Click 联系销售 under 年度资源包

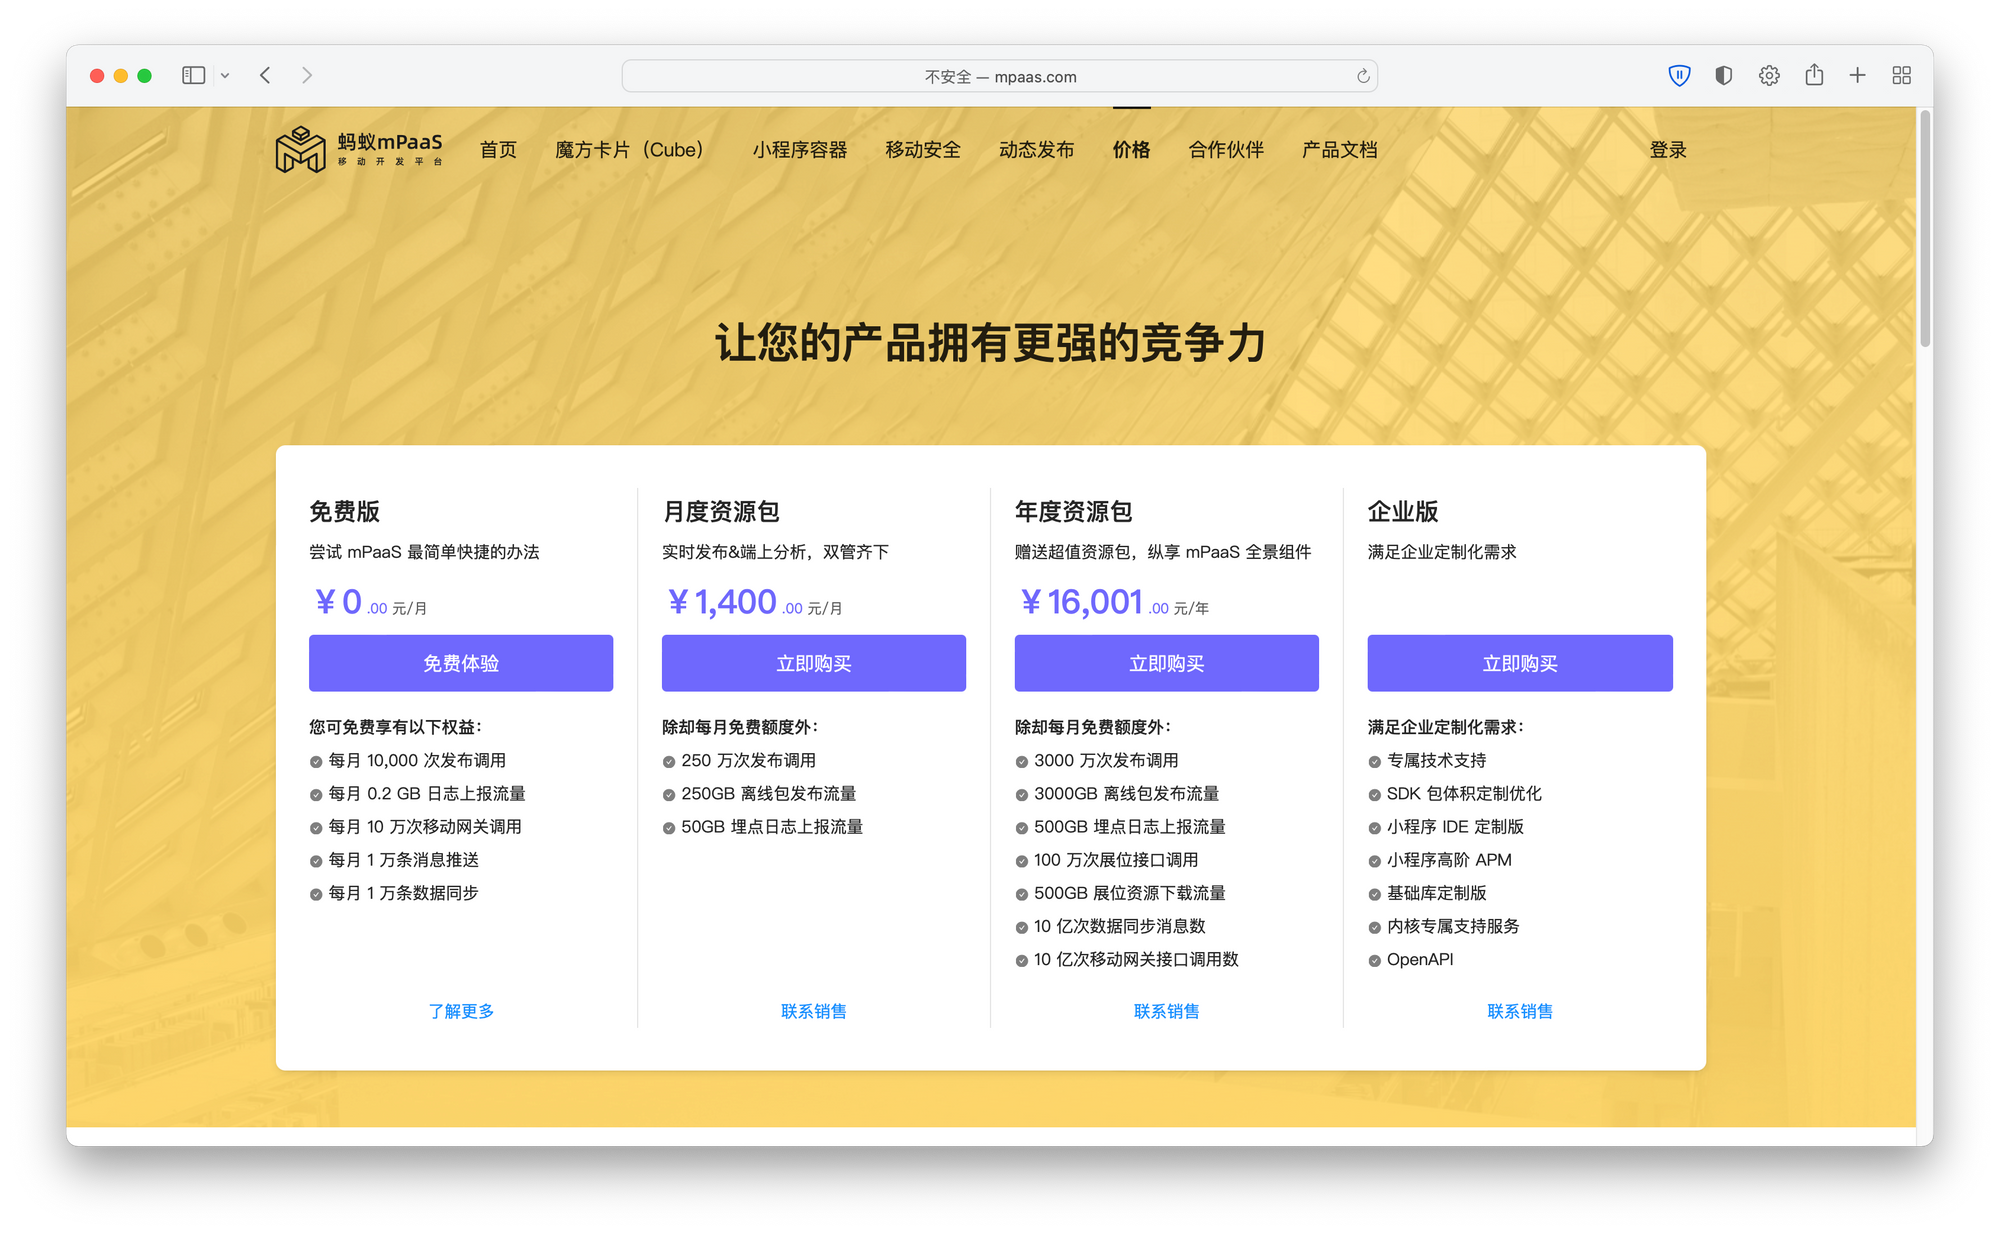coord(1167,1011)
